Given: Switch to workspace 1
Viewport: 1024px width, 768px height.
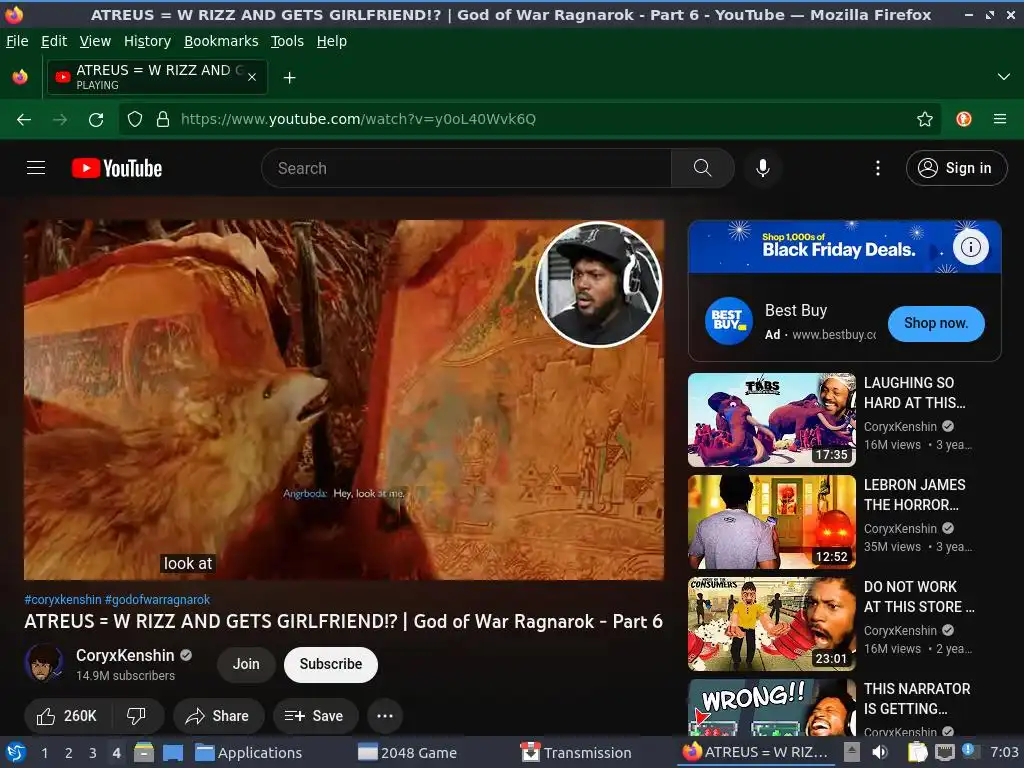Looking at the screenshot, I should click(44, 753).
